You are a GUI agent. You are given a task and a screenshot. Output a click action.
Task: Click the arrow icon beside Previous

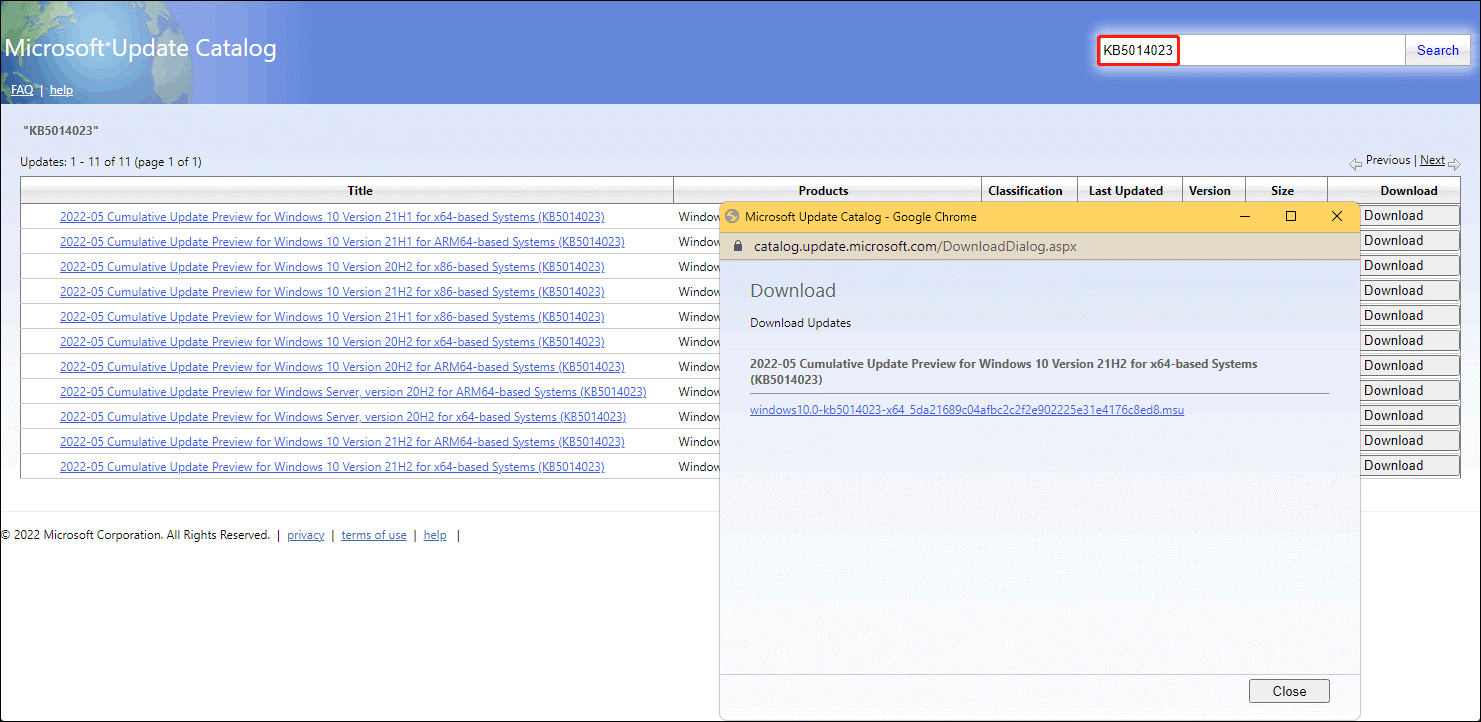1355,163
